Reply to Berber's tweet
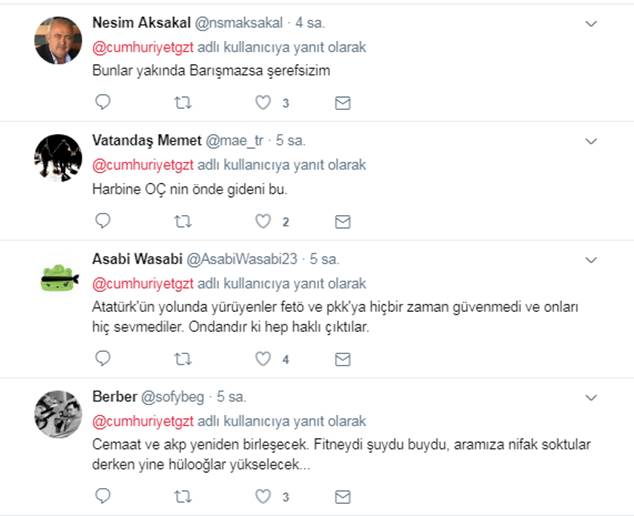634x516 pixels. pos(103,496)
